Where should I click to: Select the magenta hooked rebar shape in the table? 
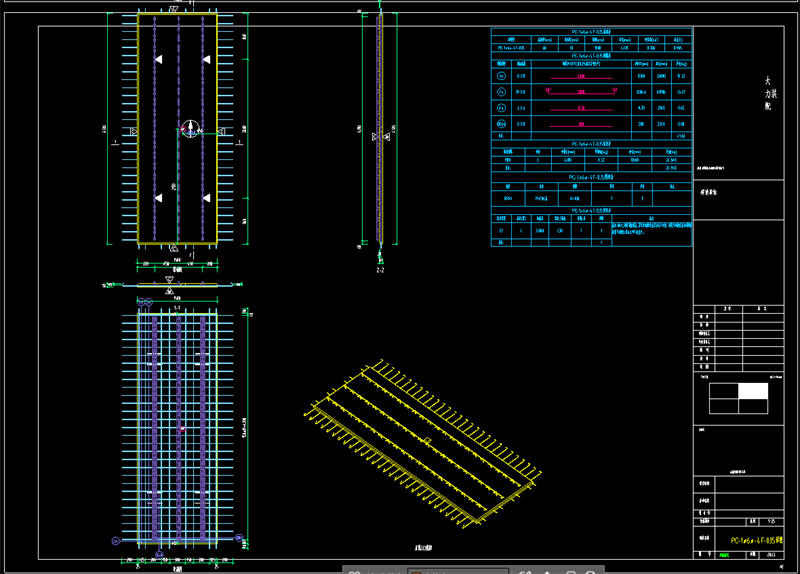click(x=581, y=91)
